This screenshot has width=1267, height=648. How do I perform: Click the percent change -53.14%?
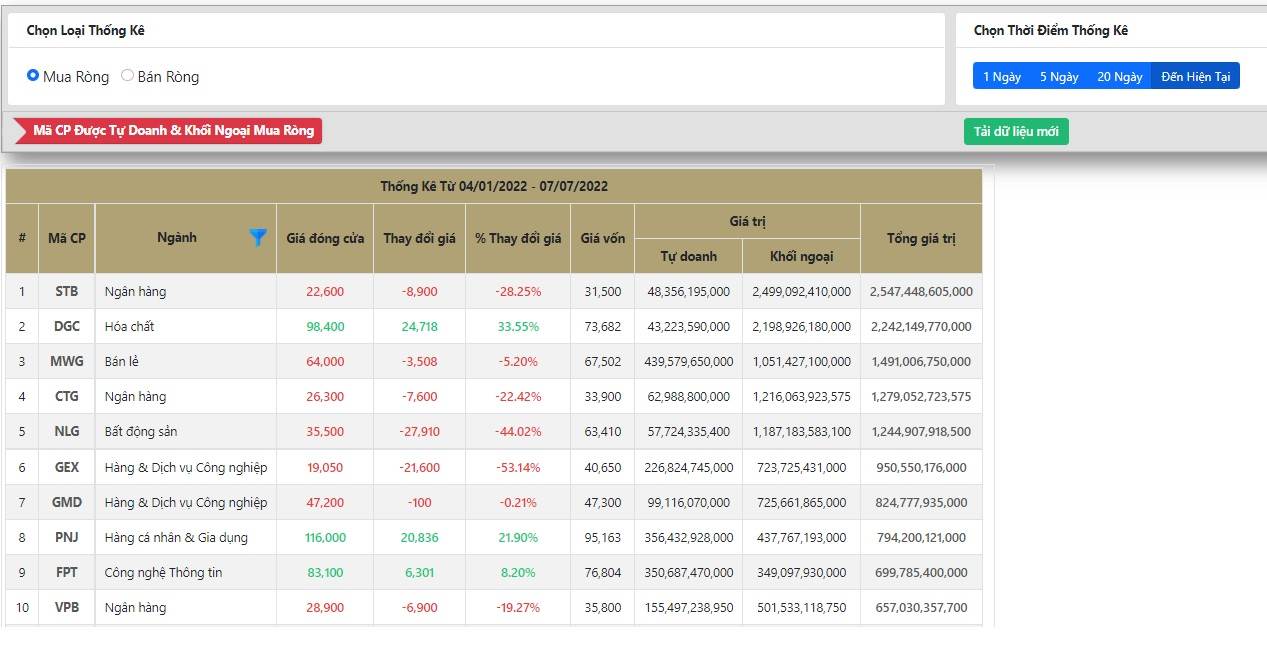(518, 467)
